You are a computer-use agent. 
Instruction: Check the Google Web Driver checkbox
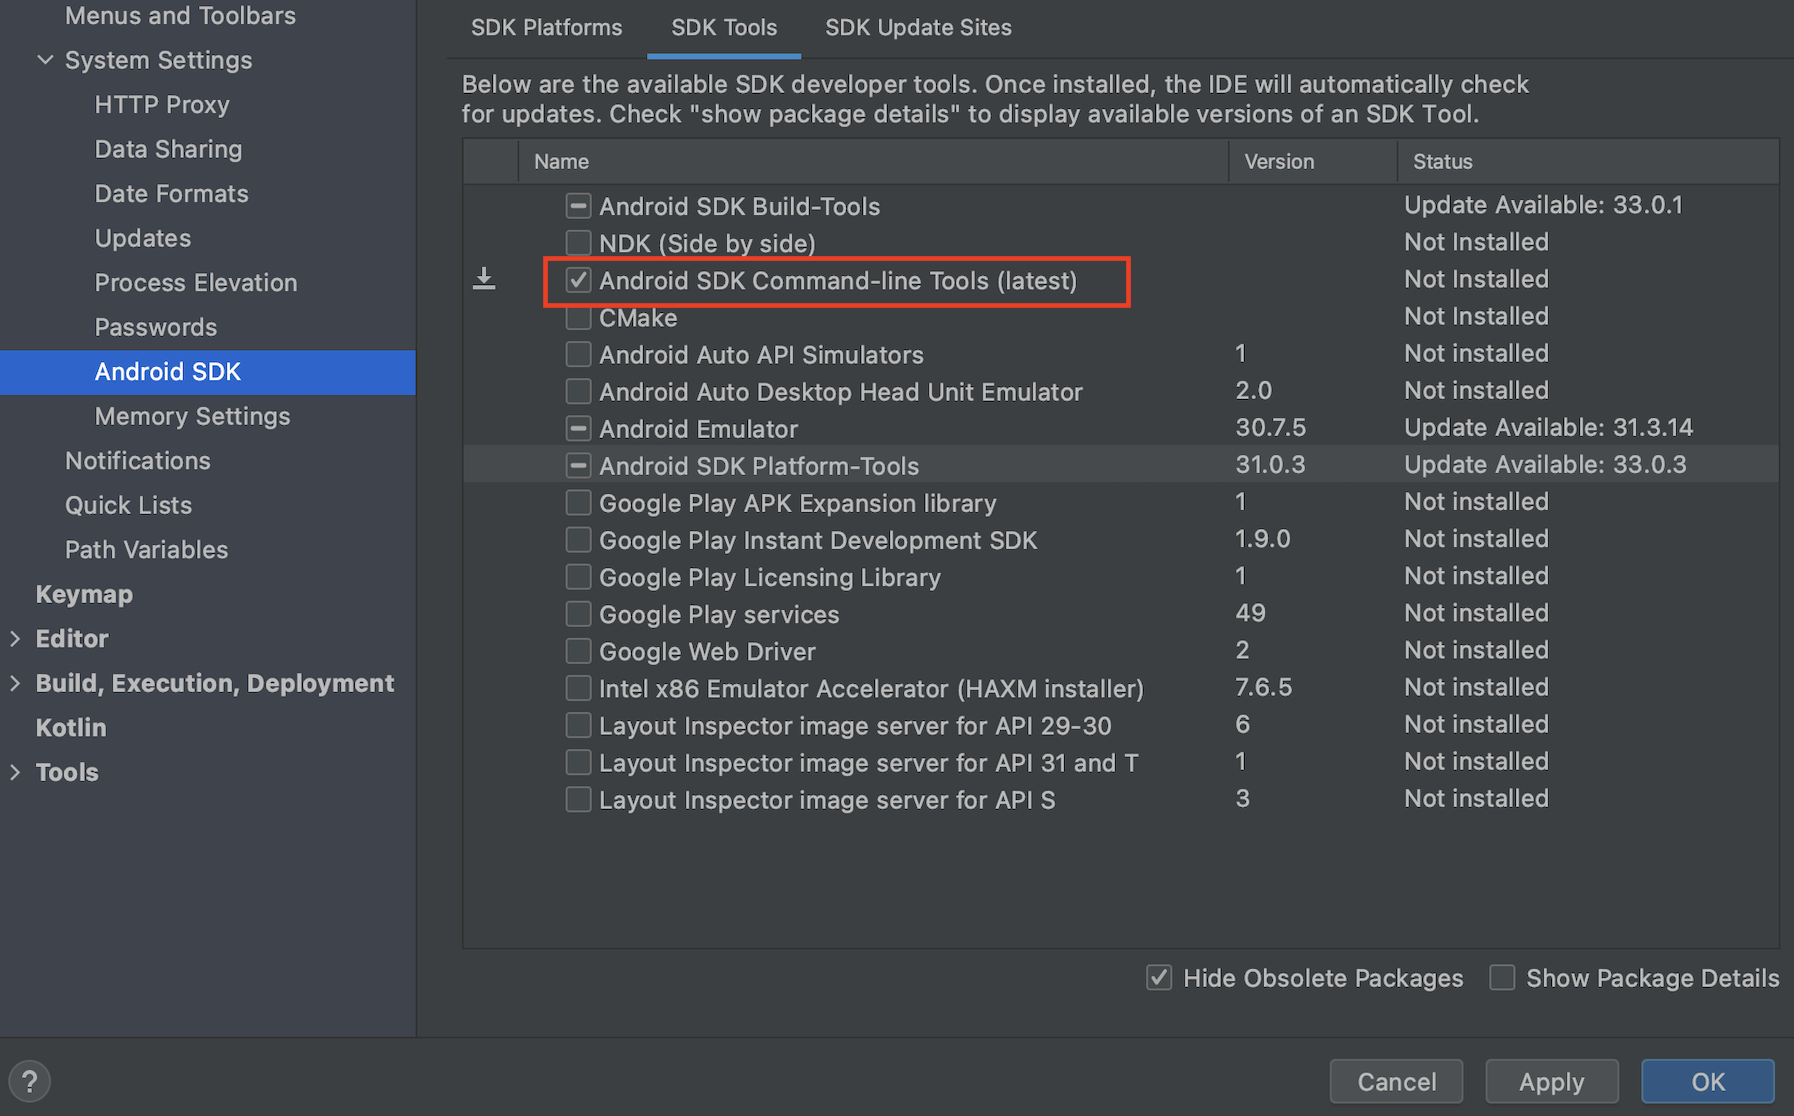tap(578, 651)
